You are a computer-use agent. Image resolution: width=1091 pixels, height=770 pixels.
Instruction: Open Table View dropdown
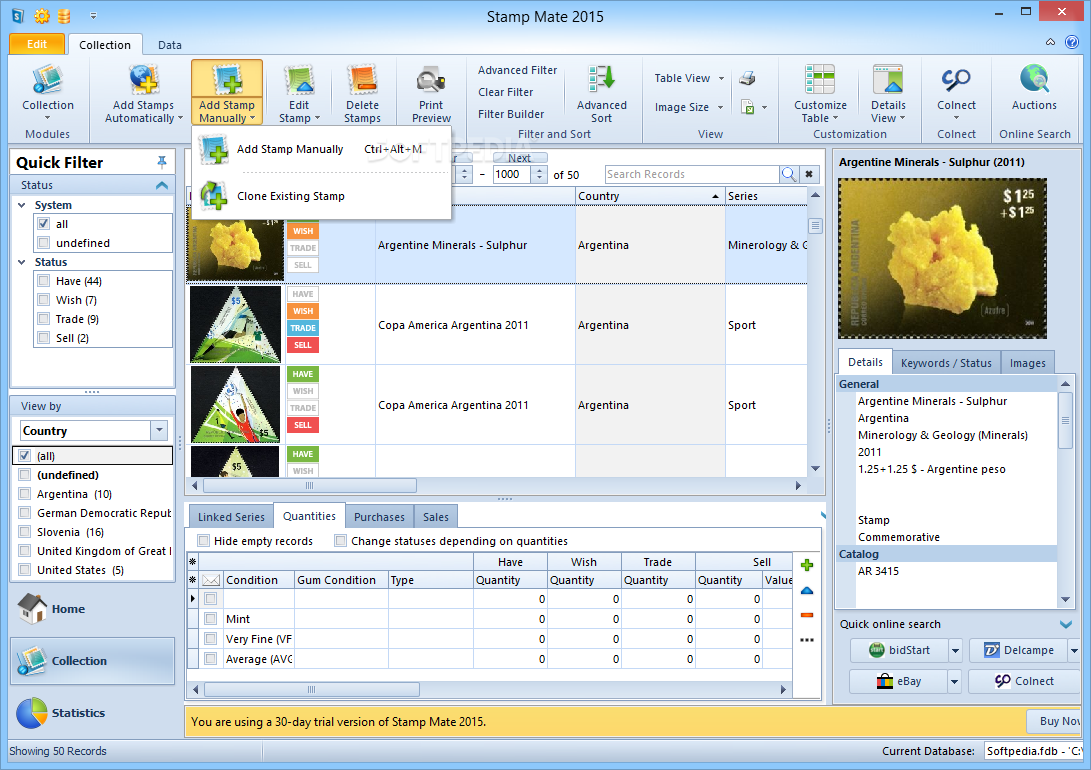pyautogui.click(x=689, y=78)
